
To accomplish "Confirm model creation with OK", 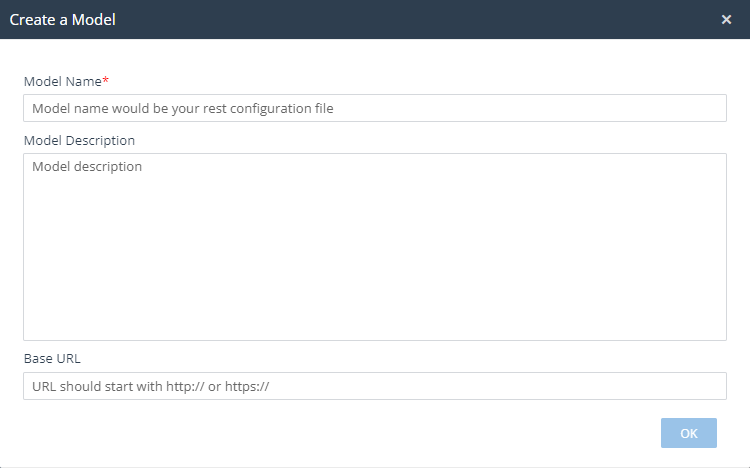I will pyautogui.click(x=688, y=433).
